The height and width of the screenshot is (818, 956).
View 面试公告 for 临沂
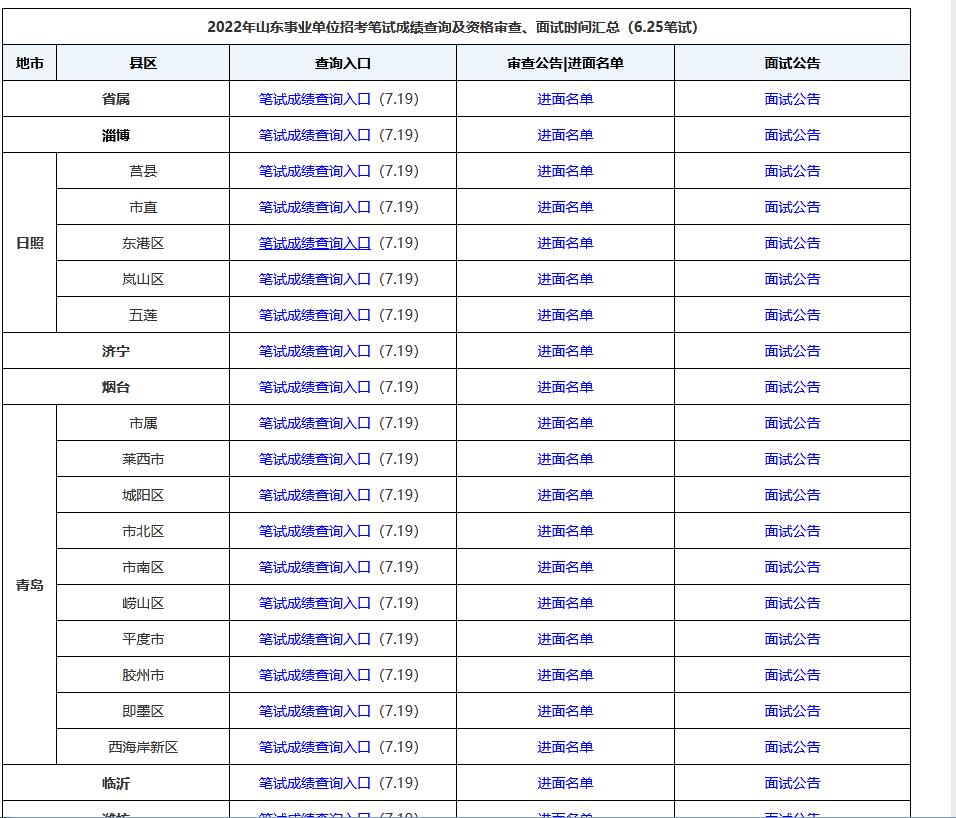click(793, 782)
